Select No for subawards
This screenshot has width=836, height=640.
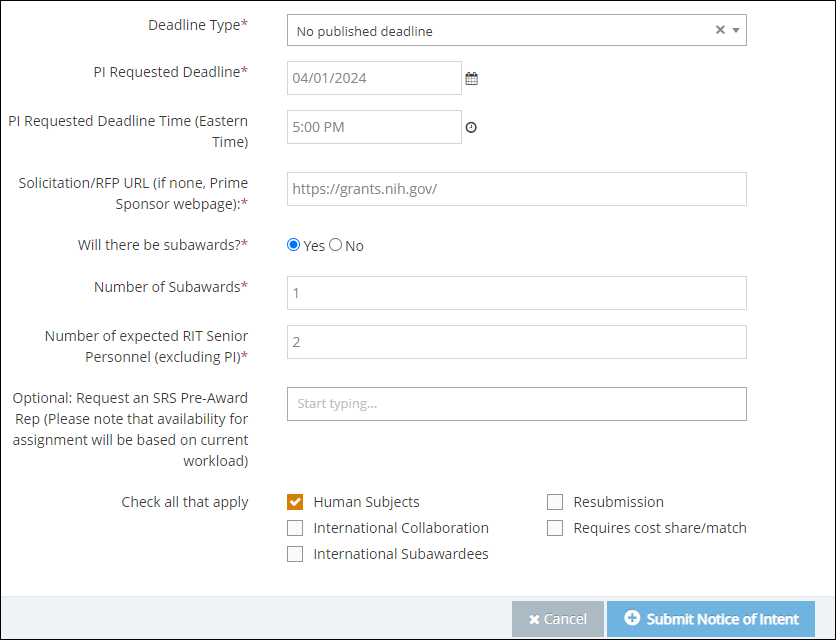(x=336, y=245)
